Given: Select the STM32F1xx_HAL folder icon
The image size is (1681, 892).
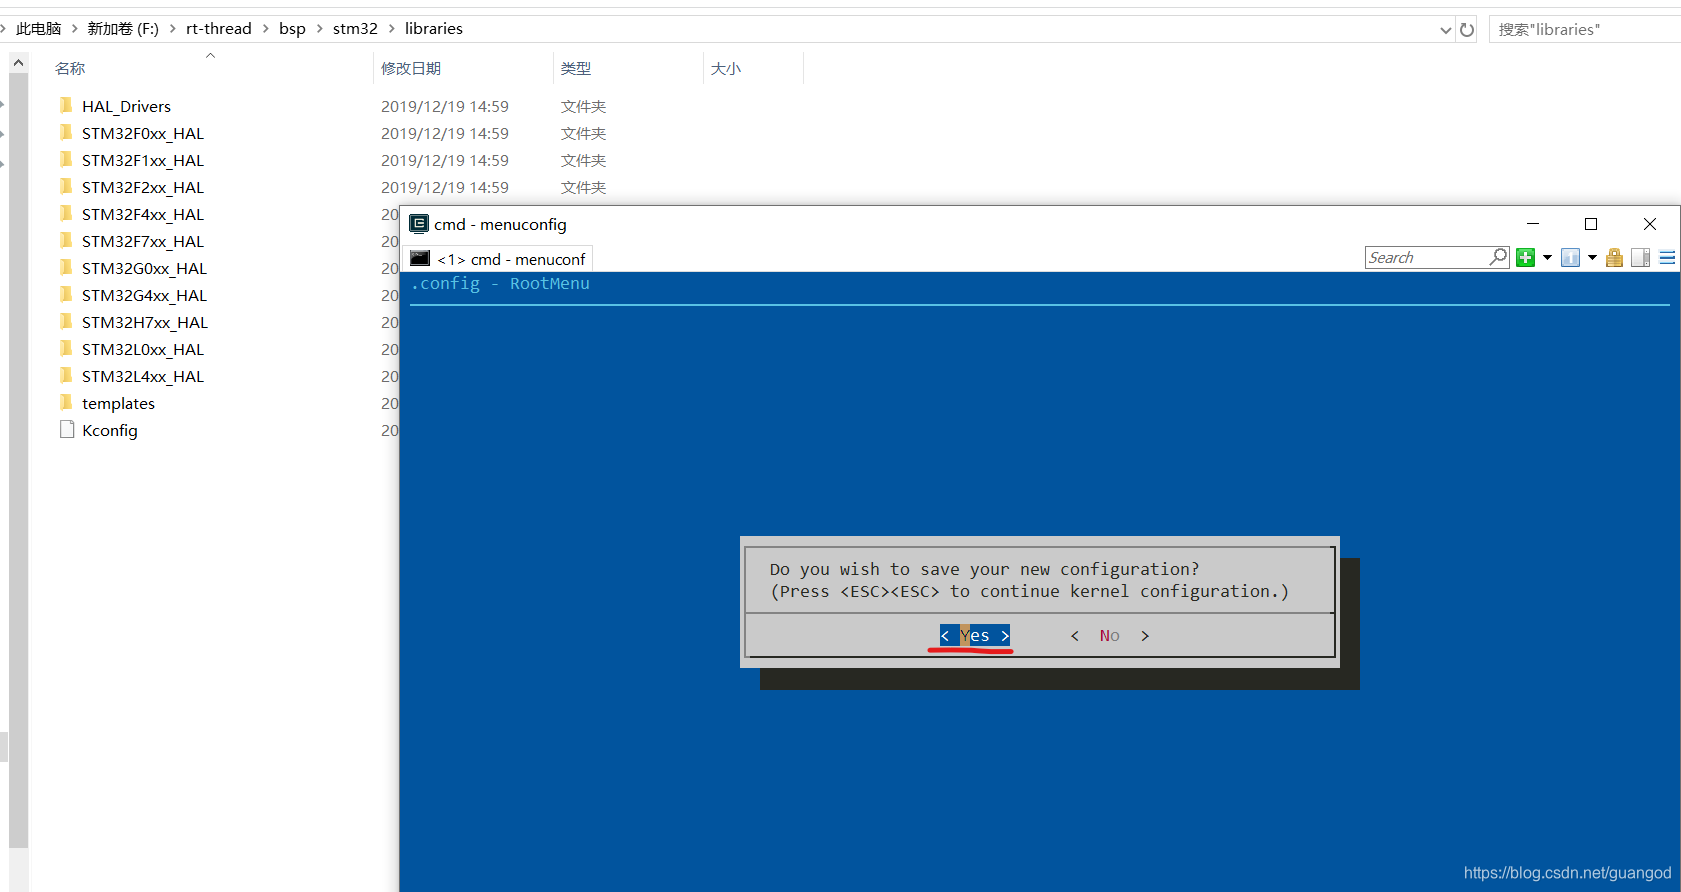Looking at the screenshot, I should (66, 159).
